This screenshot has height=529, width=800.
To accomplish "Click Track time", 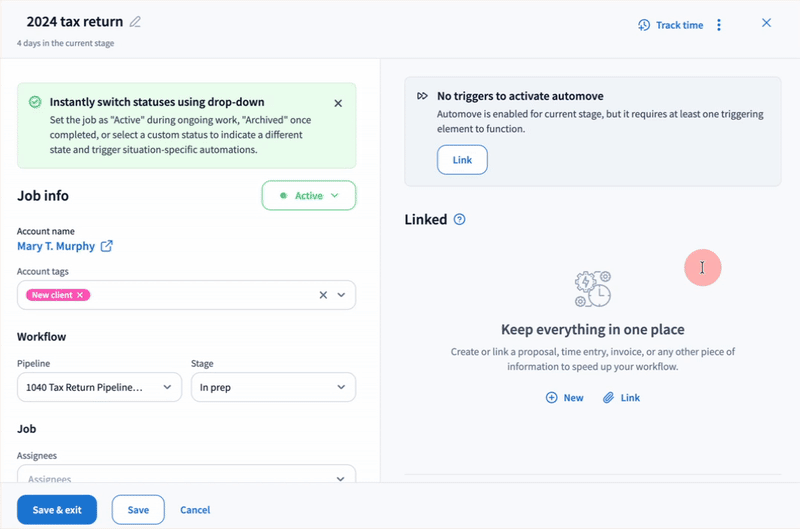I will pos(670,25).
